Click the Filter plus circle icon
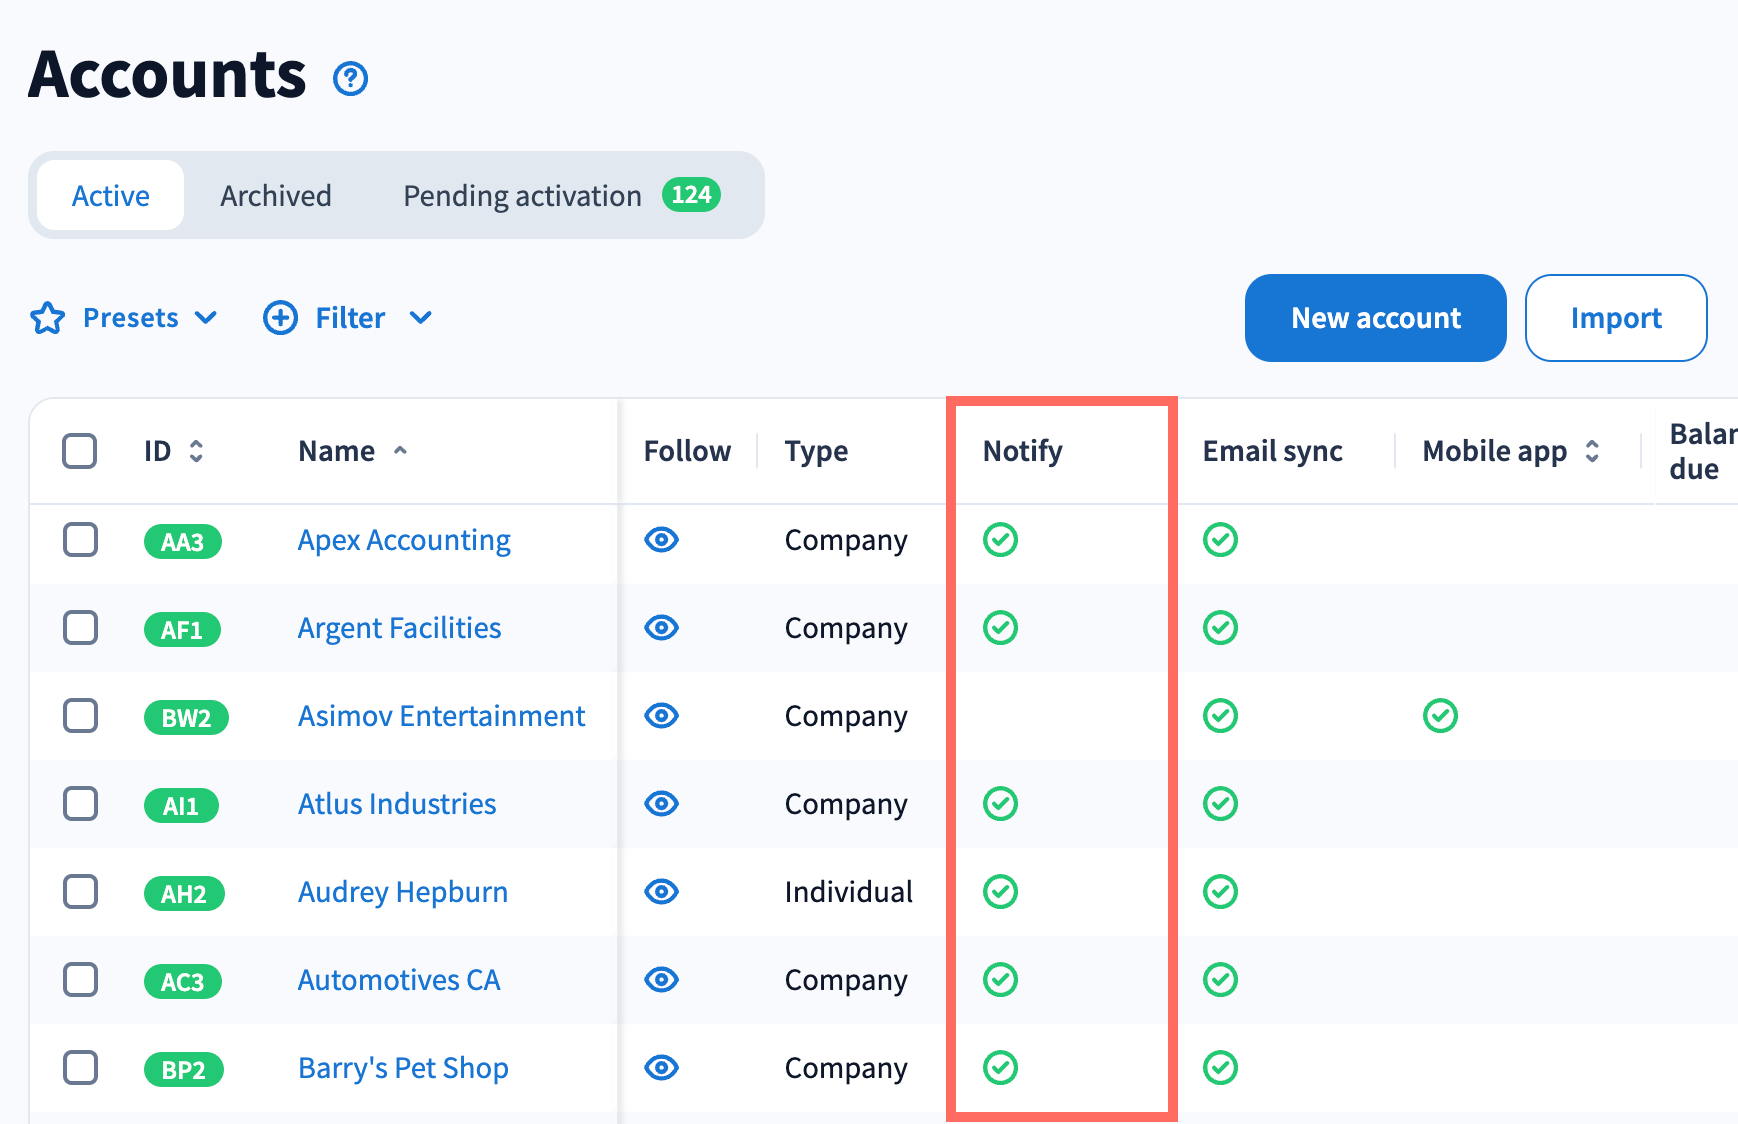The image size is (1738, 1124). [280, 318]
